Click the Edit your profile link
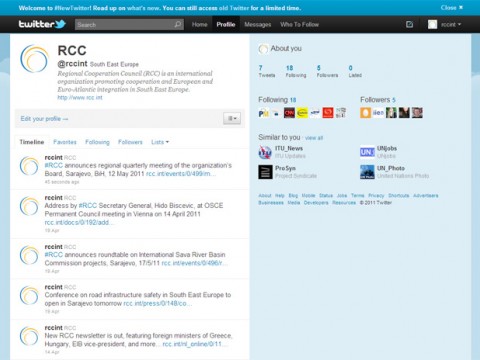This screenshot has height=360, width=480. pos(44,119)
